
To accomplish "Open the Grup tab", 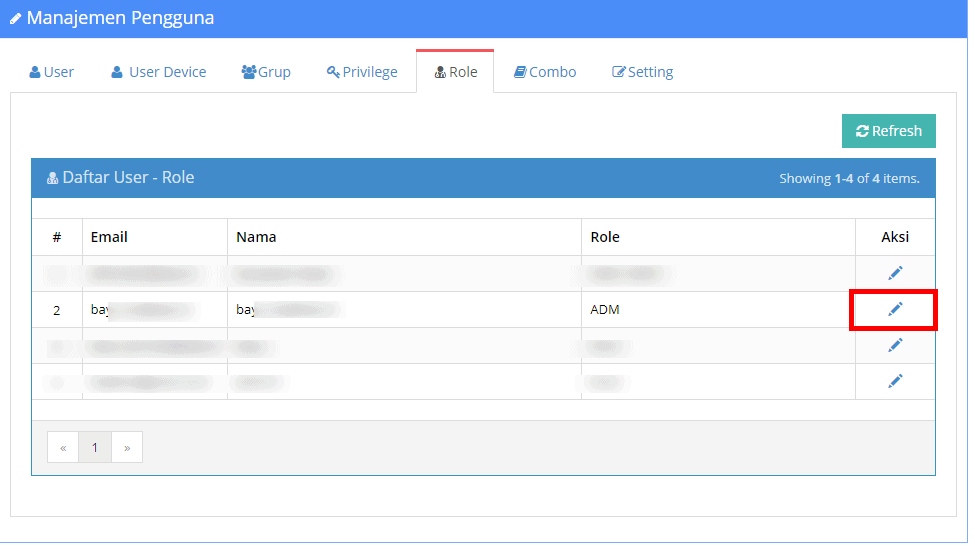I will [x=266, y=72].
